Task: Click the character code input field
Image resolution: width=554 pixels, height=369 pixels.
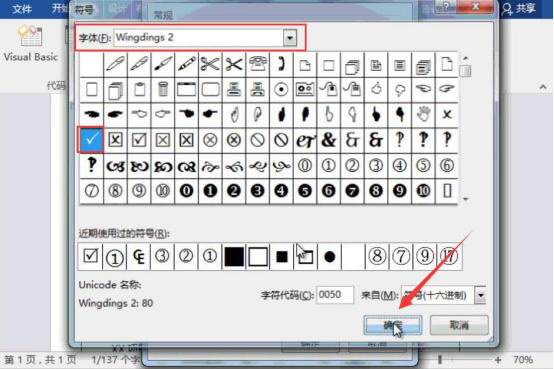Action: (x=335, y=295)
